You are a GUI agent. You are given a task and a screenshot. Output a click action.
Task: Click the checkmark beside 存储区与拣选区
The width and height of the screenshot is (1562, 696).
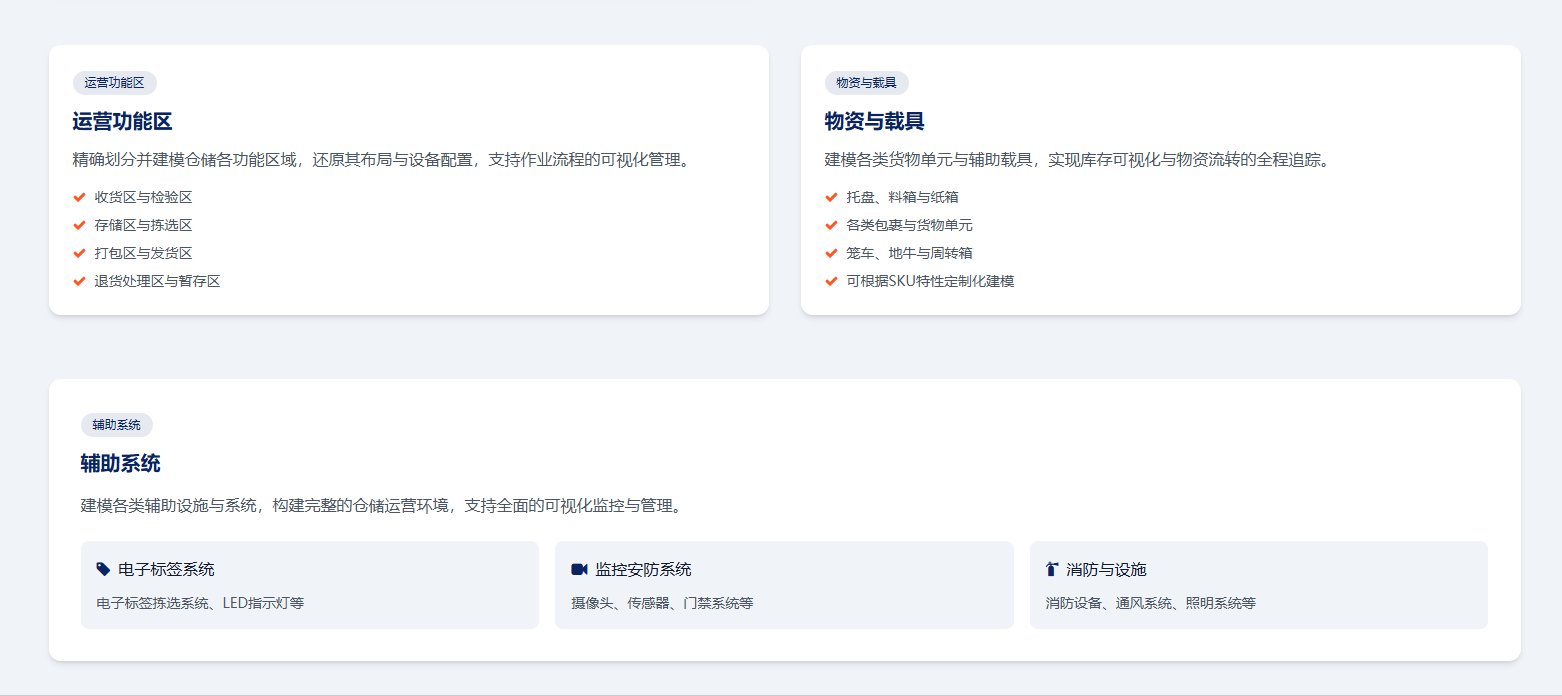click(x=80, y=225)
